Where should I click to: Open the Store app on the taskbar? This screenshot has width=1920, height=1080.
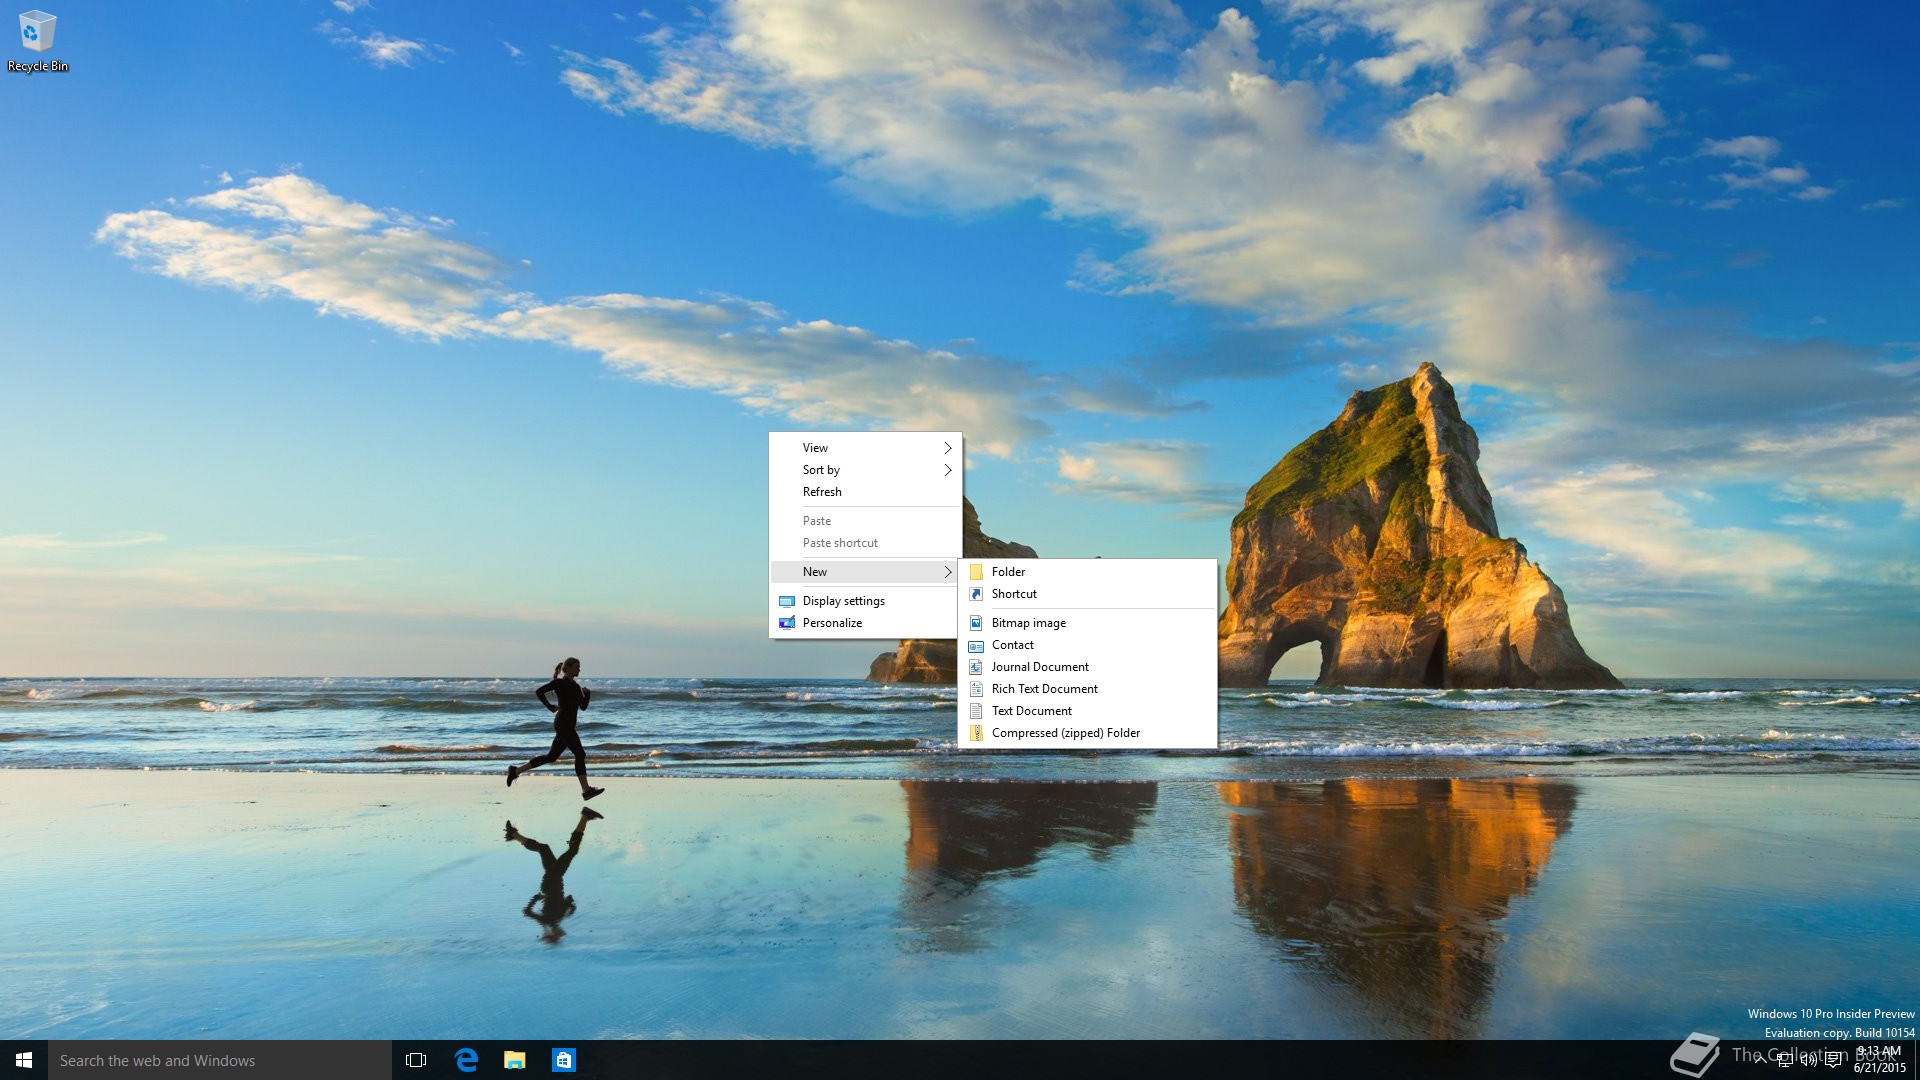click(563, 1060)
